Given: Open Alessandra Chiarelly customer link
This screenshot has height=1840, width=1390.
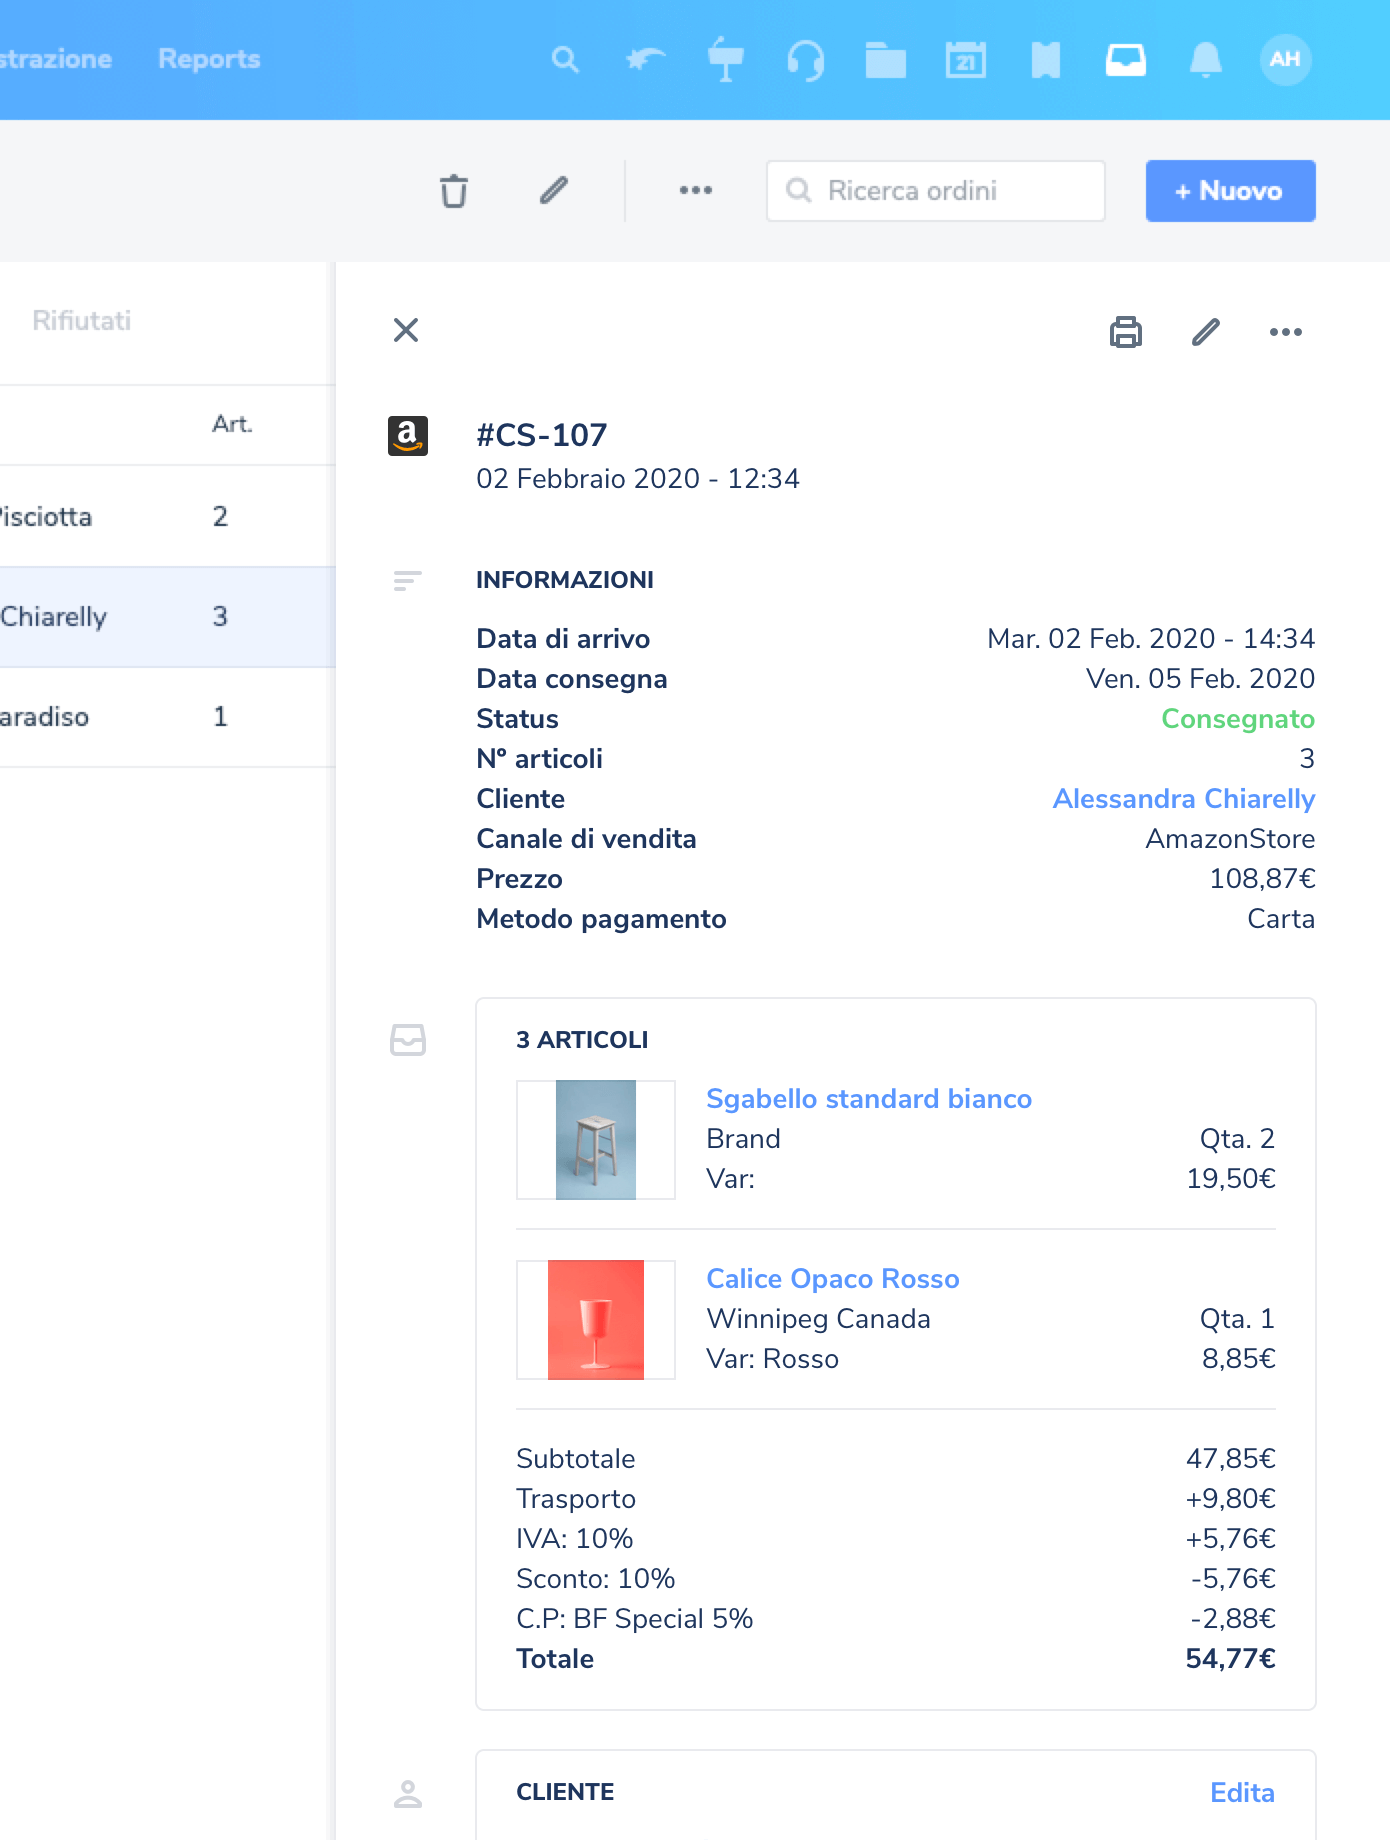Looking at the screenshot, I should pyautogui.click(x=1183, y=799).
